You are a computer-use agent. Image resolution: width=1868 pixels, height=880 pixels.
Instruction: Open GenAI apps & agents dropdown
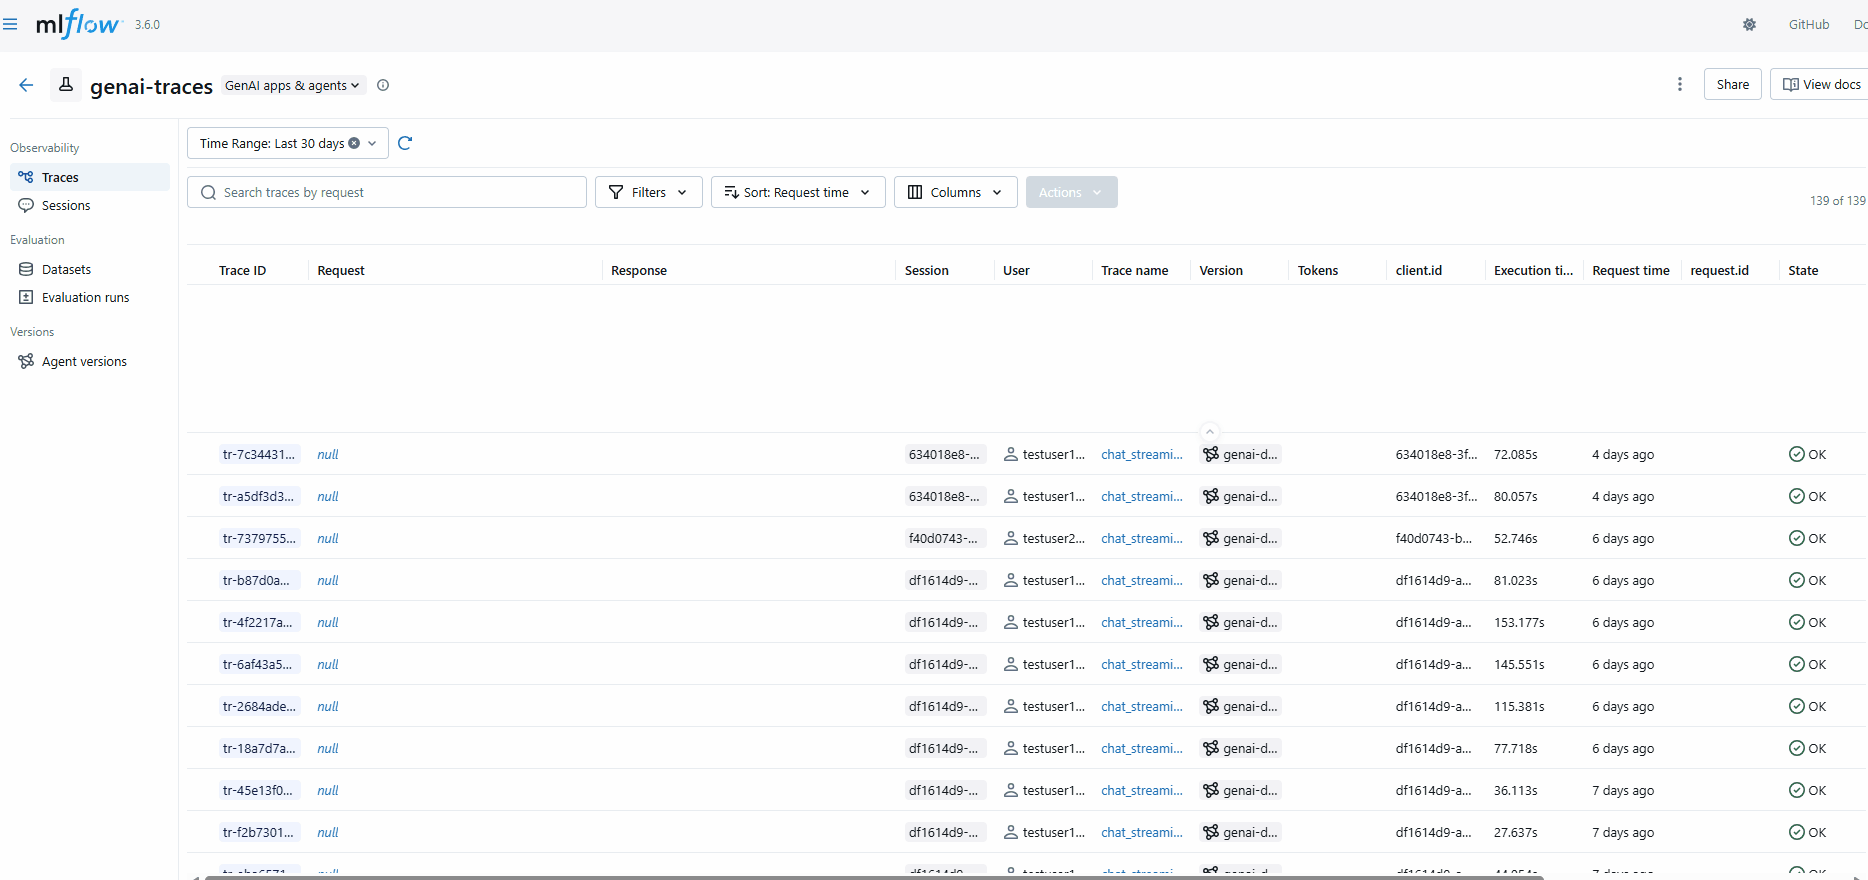292,86
